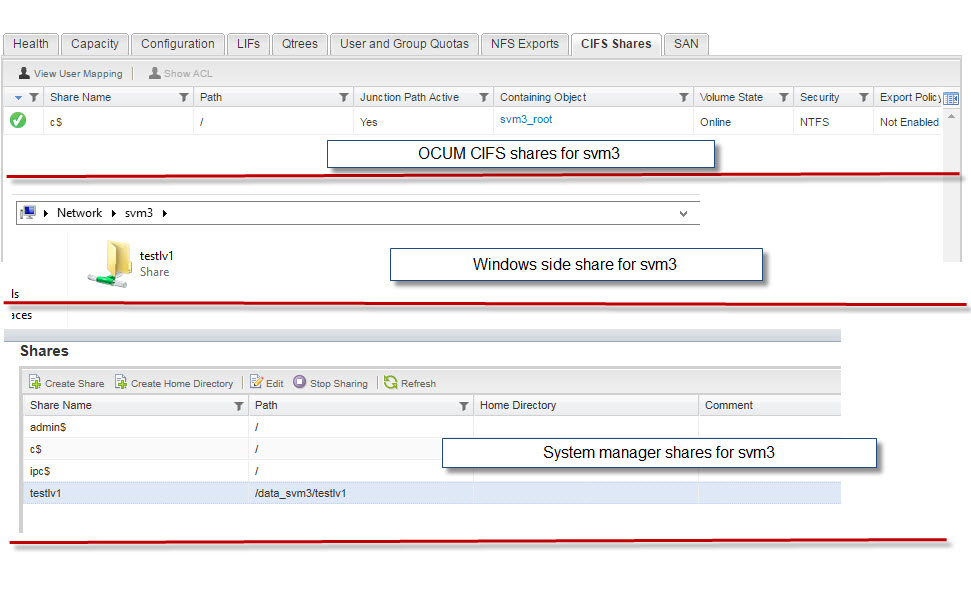Sort by Home Directory column header

point(586,405)
